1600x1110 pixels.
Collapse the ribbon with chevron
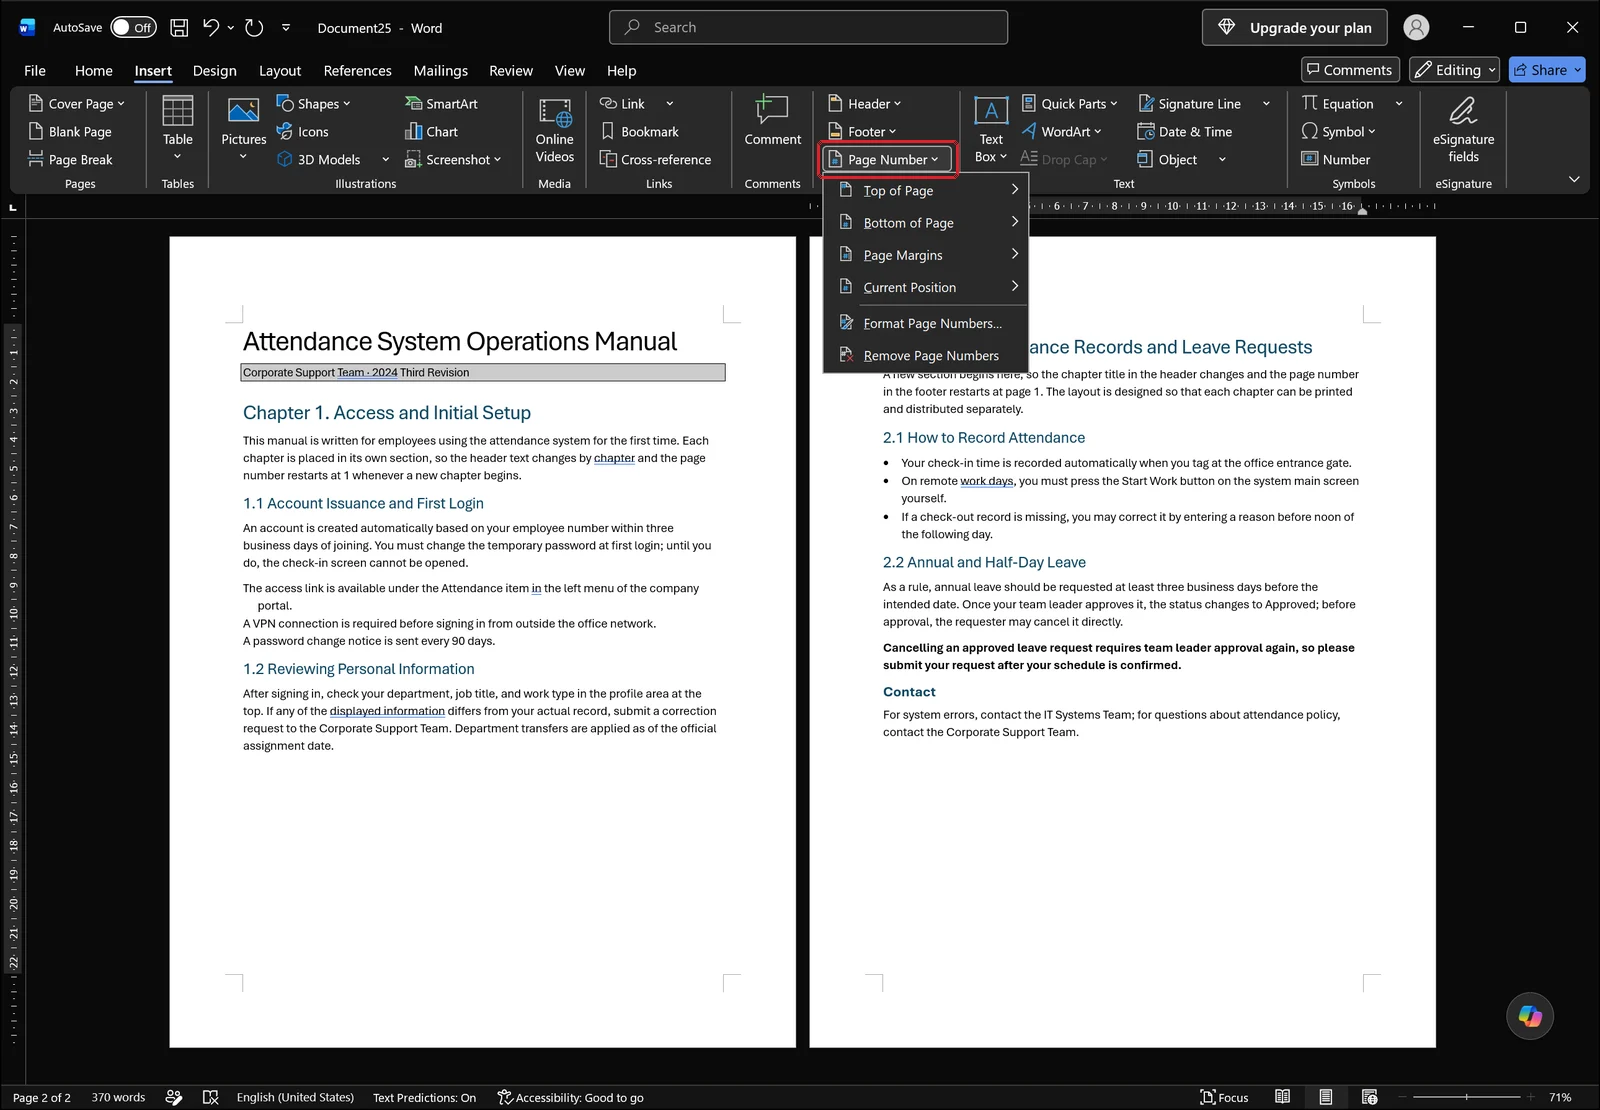click(x=1574, y=179)
